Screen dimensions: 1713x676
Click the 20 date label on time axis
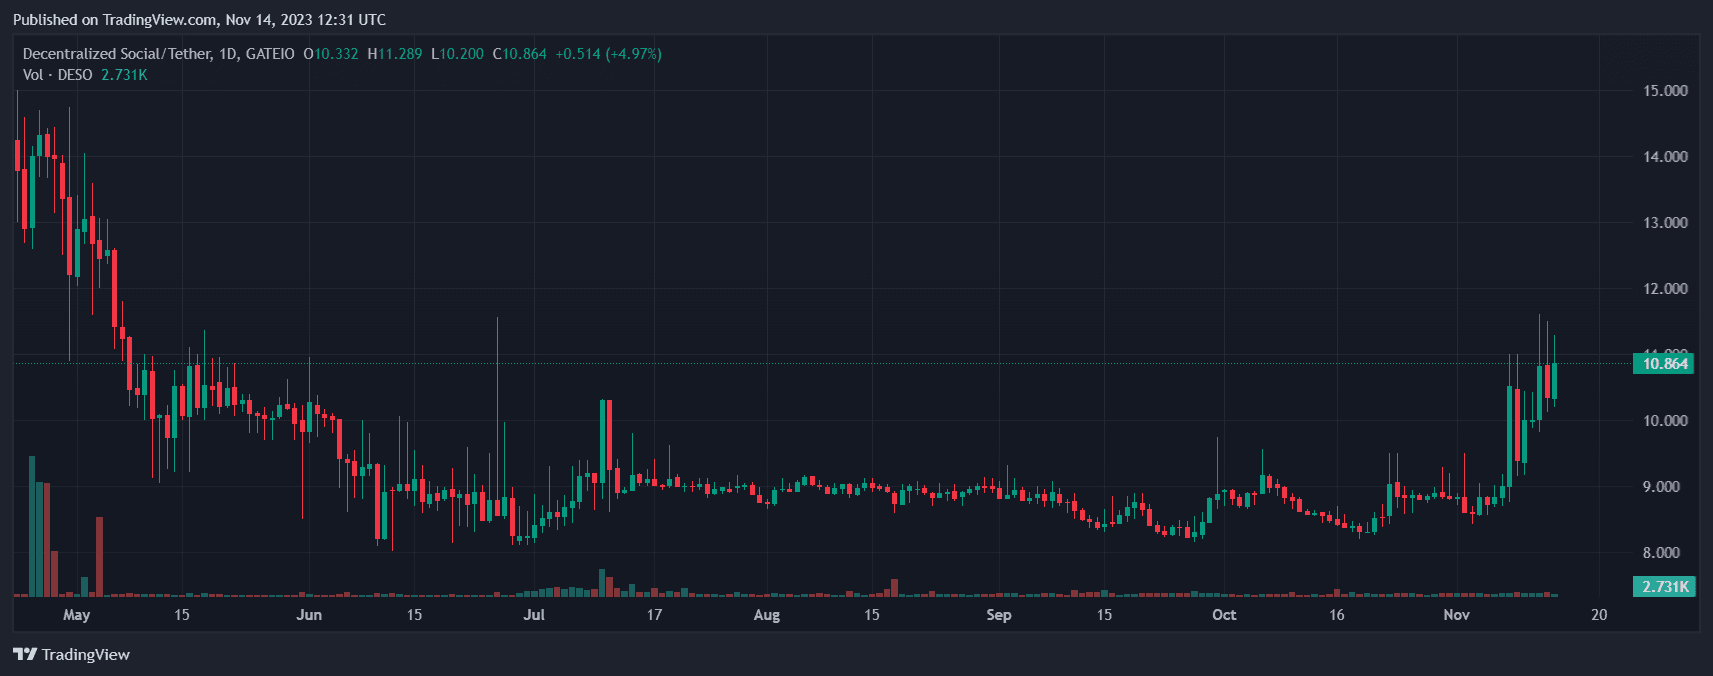click(x=1599, y=615)
